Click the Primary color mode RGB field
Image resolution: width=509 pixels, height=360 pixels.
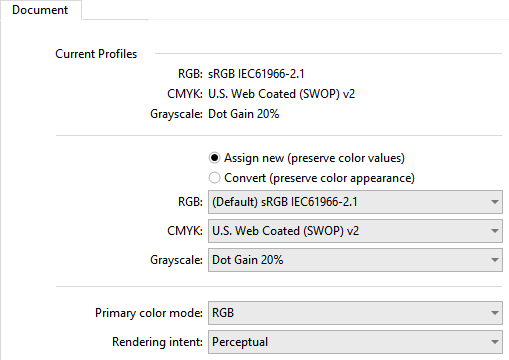coord(355,313)
